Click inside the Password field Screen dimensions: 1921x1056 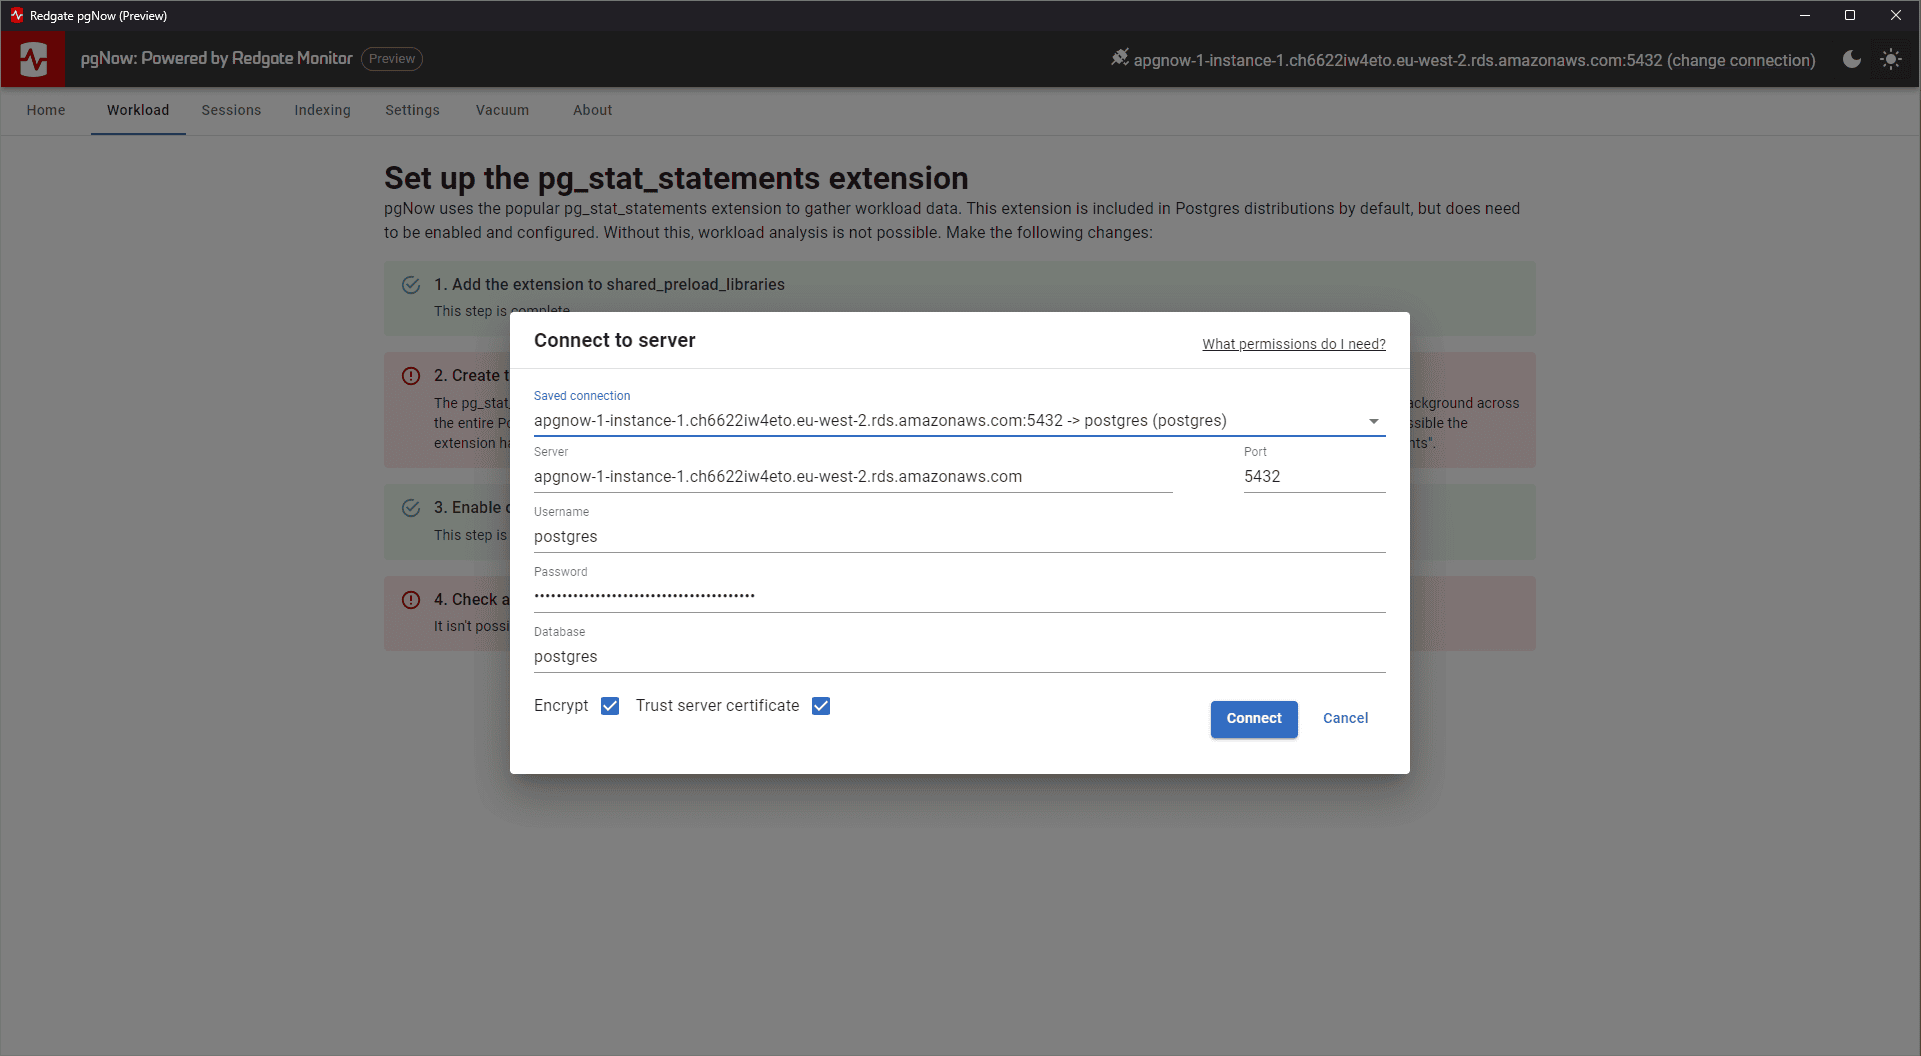tap(900, 594)
